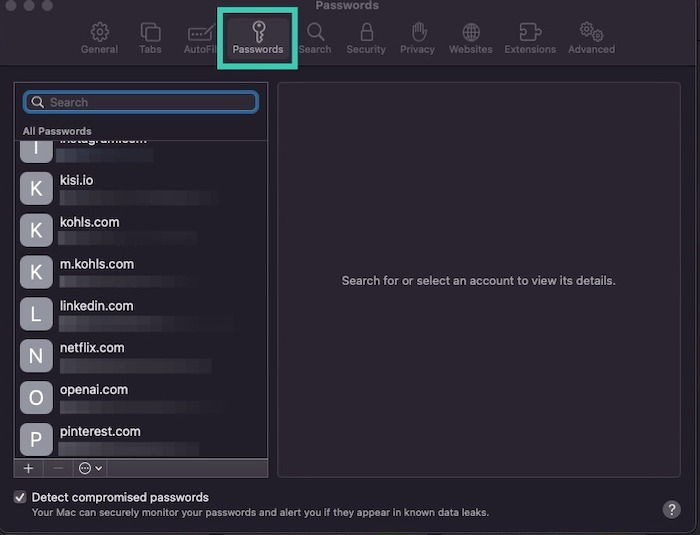This screenshot has height=535, width=700.
Task: Add a new password with plus button
Action: 29,468
